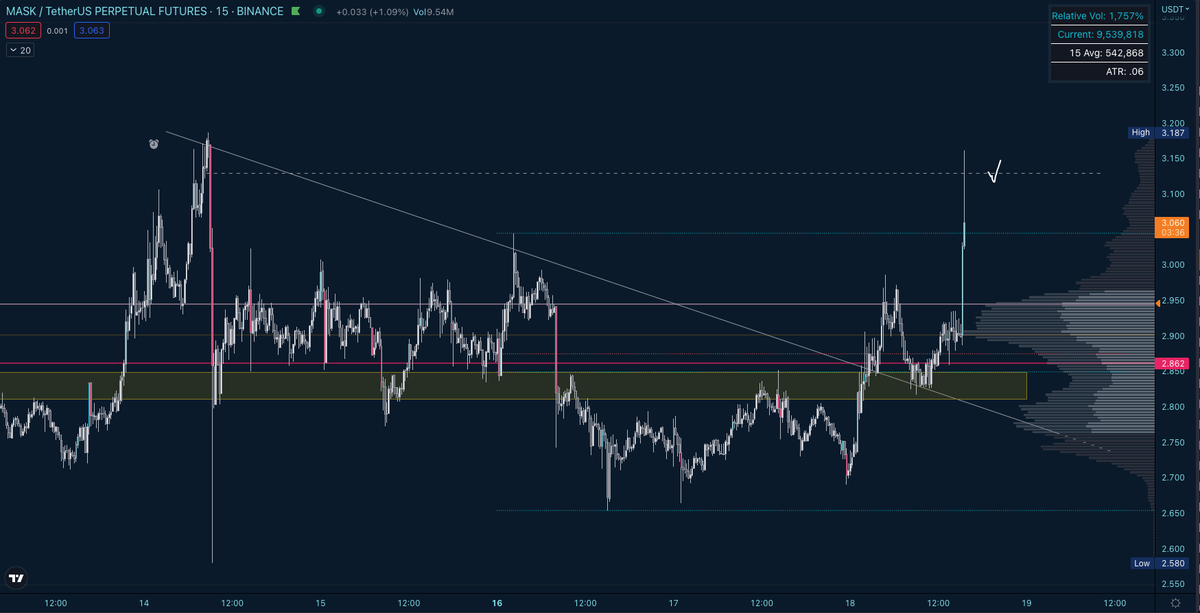Select the yellow rectangle zone drawing
This screenshot has height=613, width=1200.
[x=513, y=386]
